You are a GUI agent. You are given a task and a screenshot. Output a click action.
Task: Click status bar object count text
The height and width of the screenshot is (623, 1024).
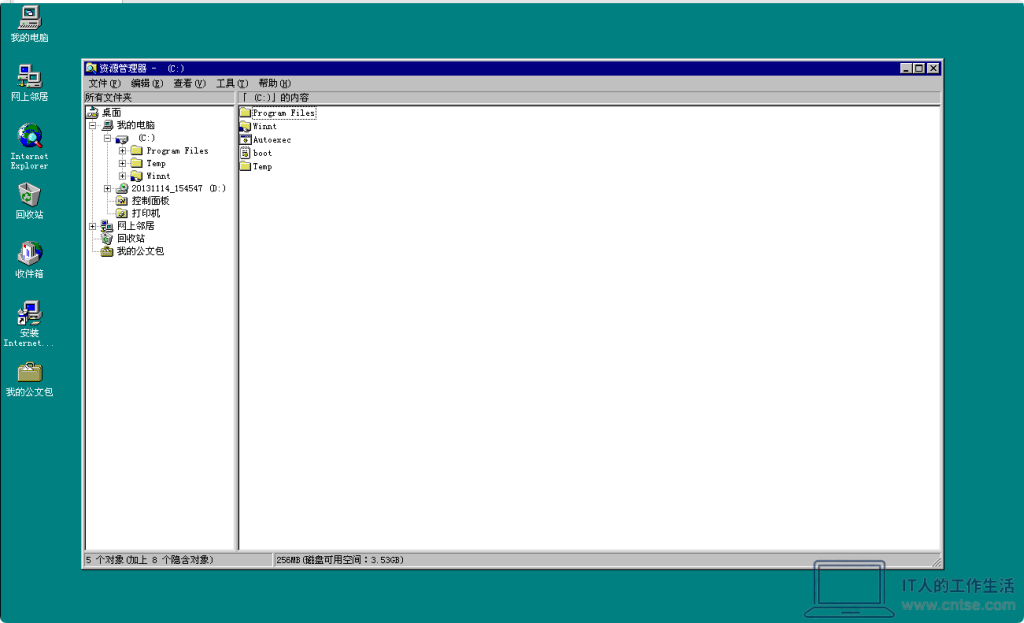[150, 560]
